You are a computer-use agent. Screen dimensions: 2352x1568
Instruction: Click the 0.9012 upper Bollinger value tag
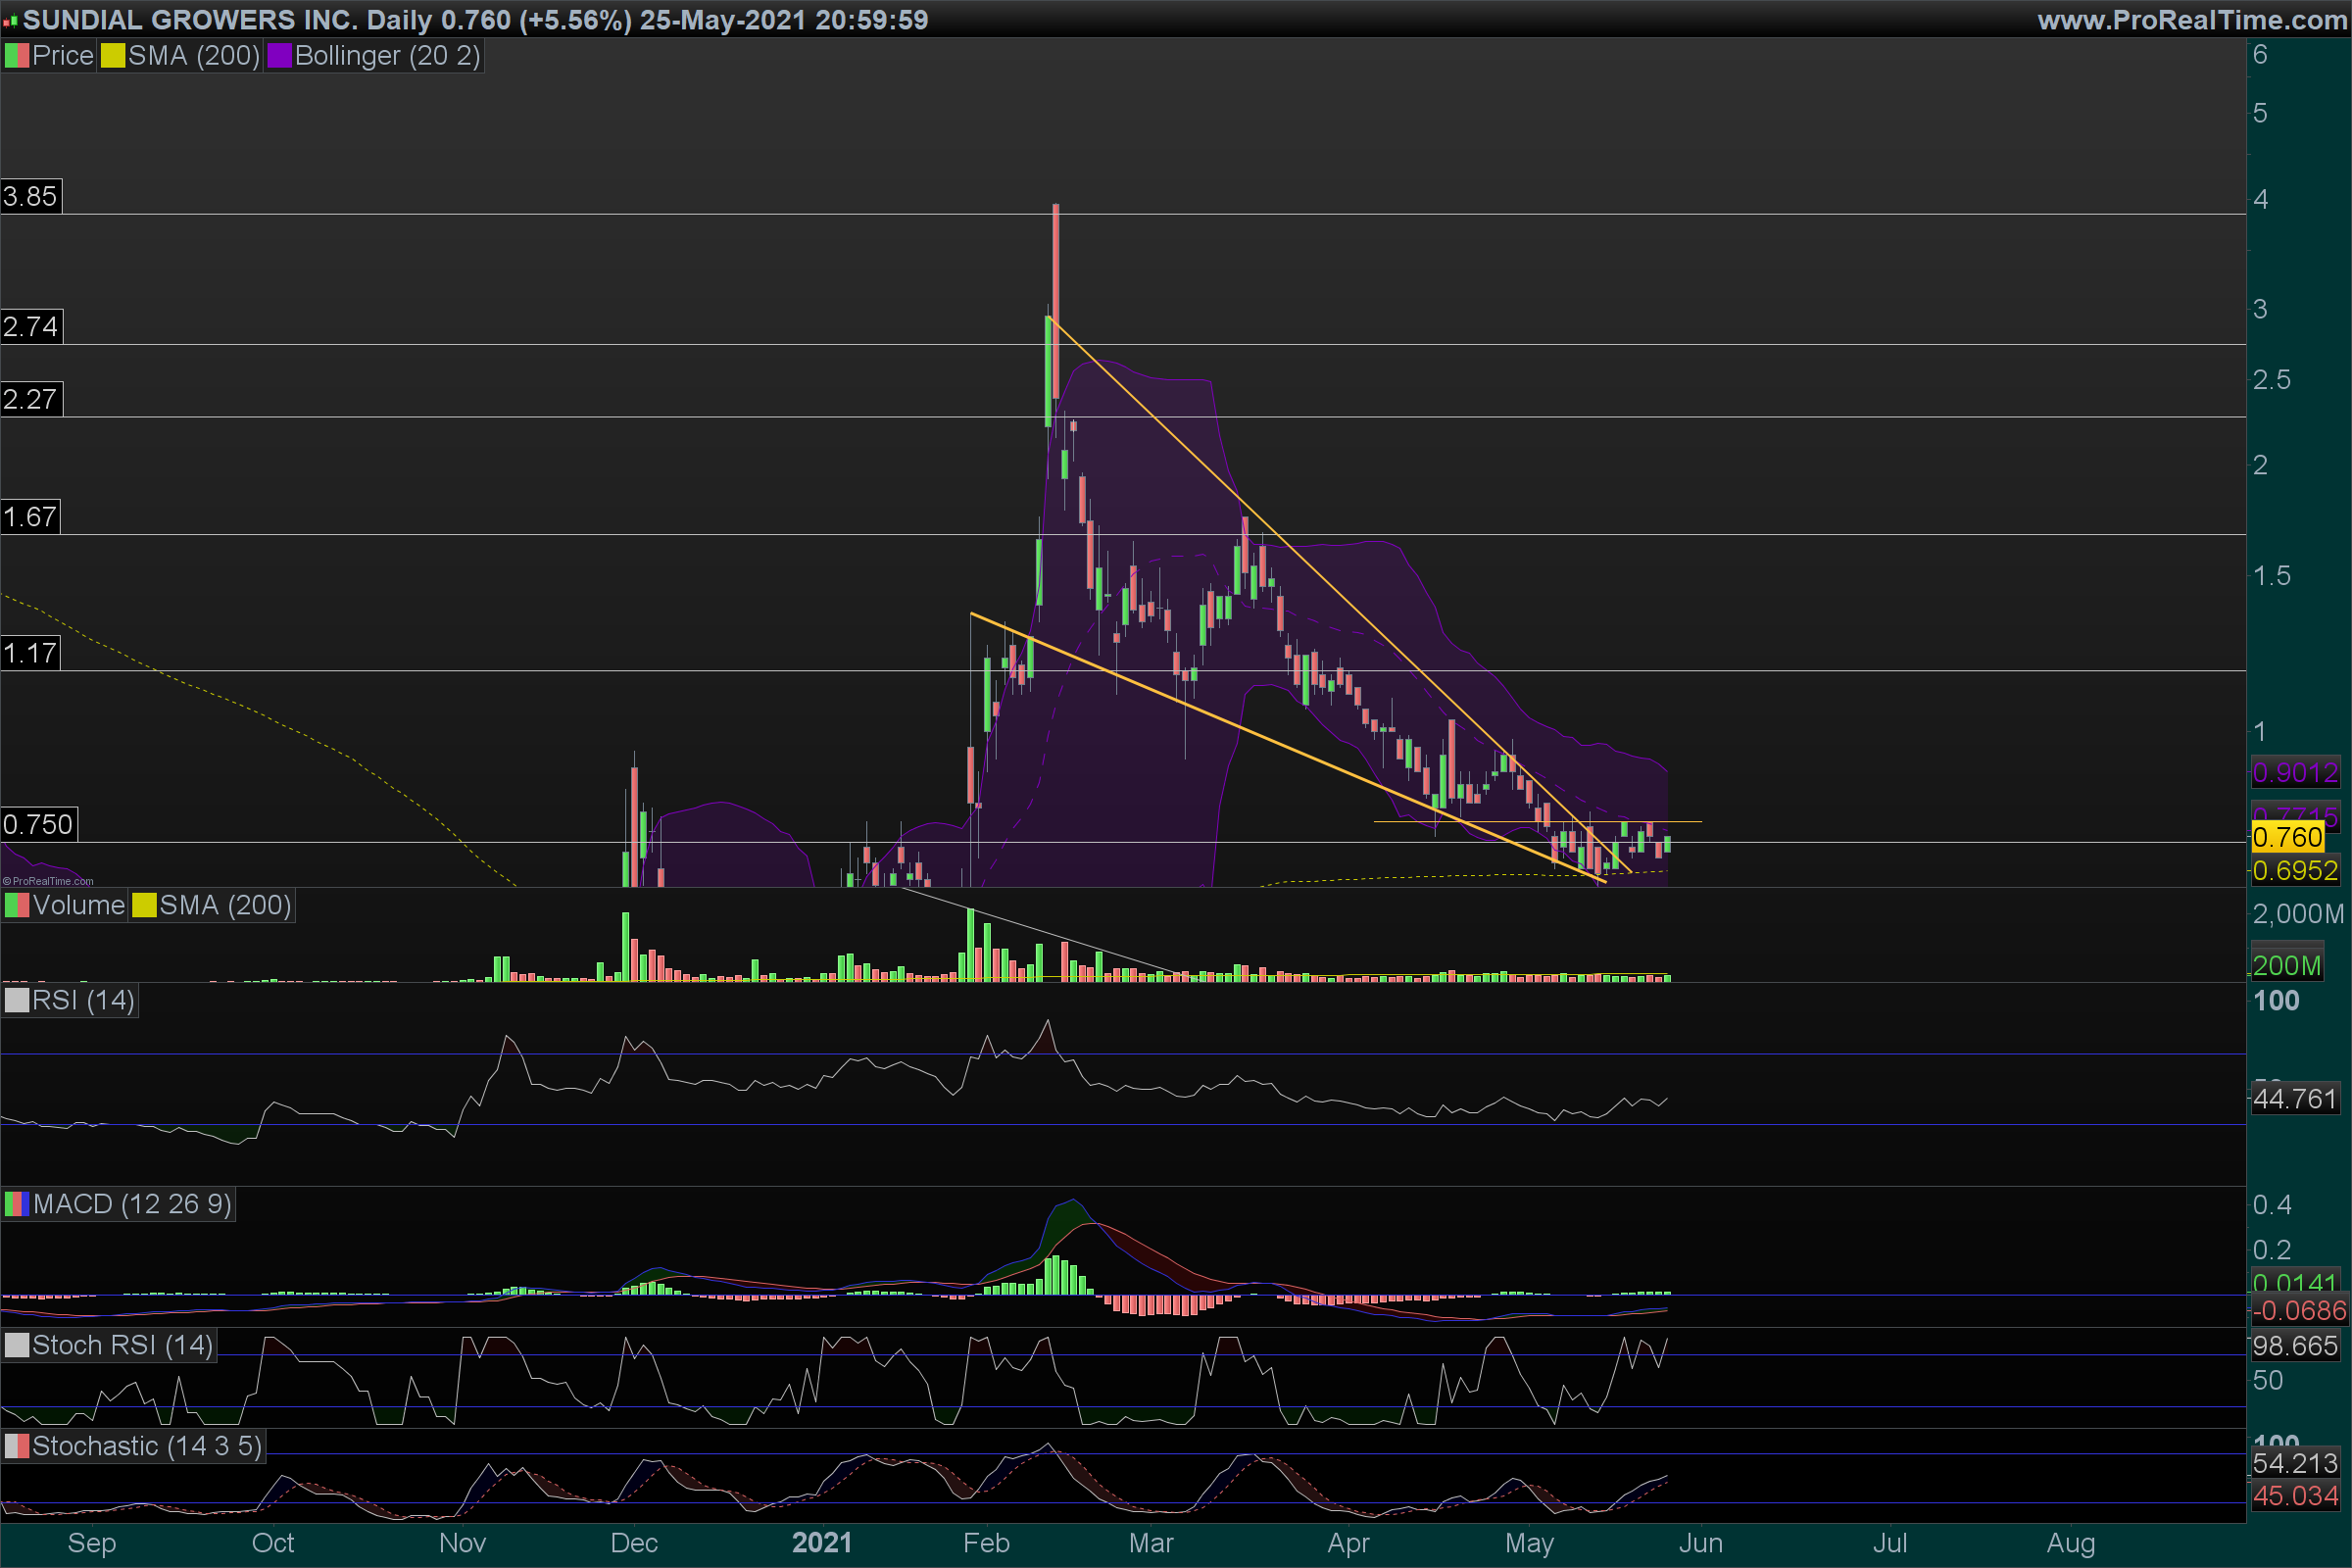point(2295,773)
